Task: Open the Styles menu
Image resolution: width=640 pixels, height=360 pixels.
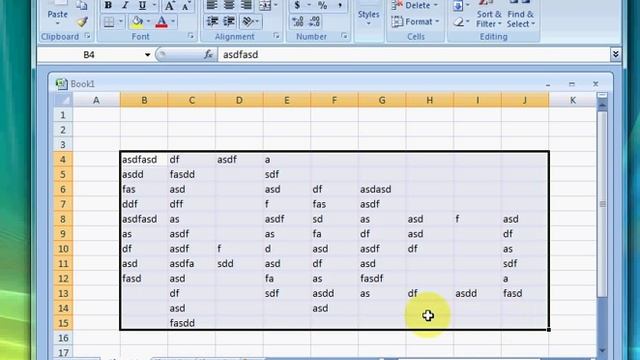Action: [x=369, y=16]
